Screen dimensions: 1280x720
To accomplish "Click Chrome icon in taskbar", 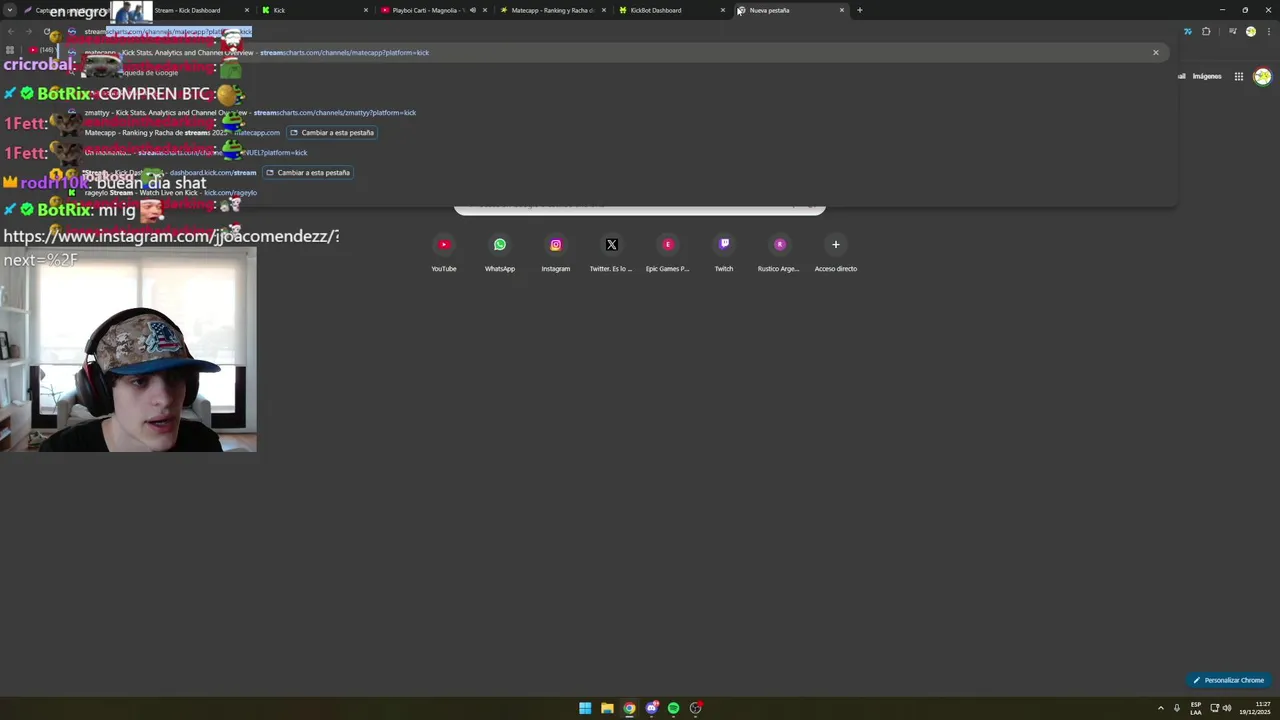I will (629, 708).
